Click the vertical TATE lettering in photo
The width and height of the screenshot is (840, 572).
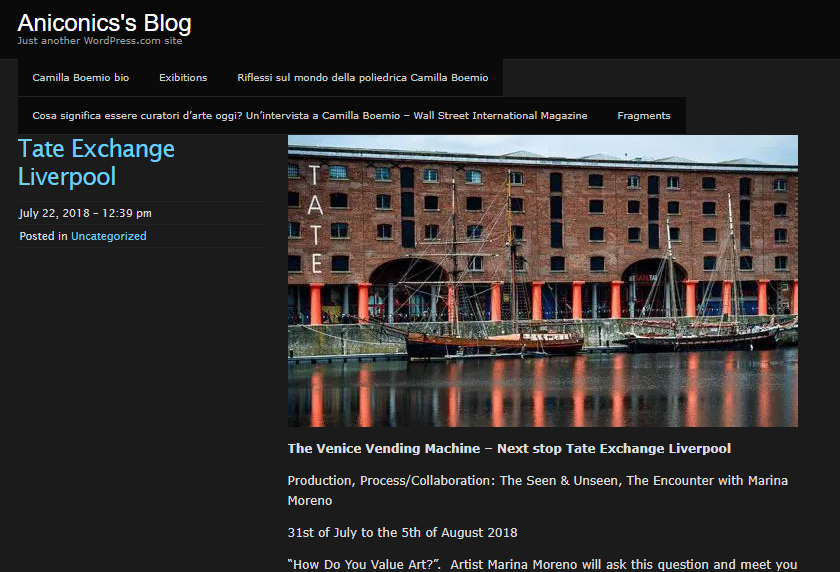(x=316, y=220)
